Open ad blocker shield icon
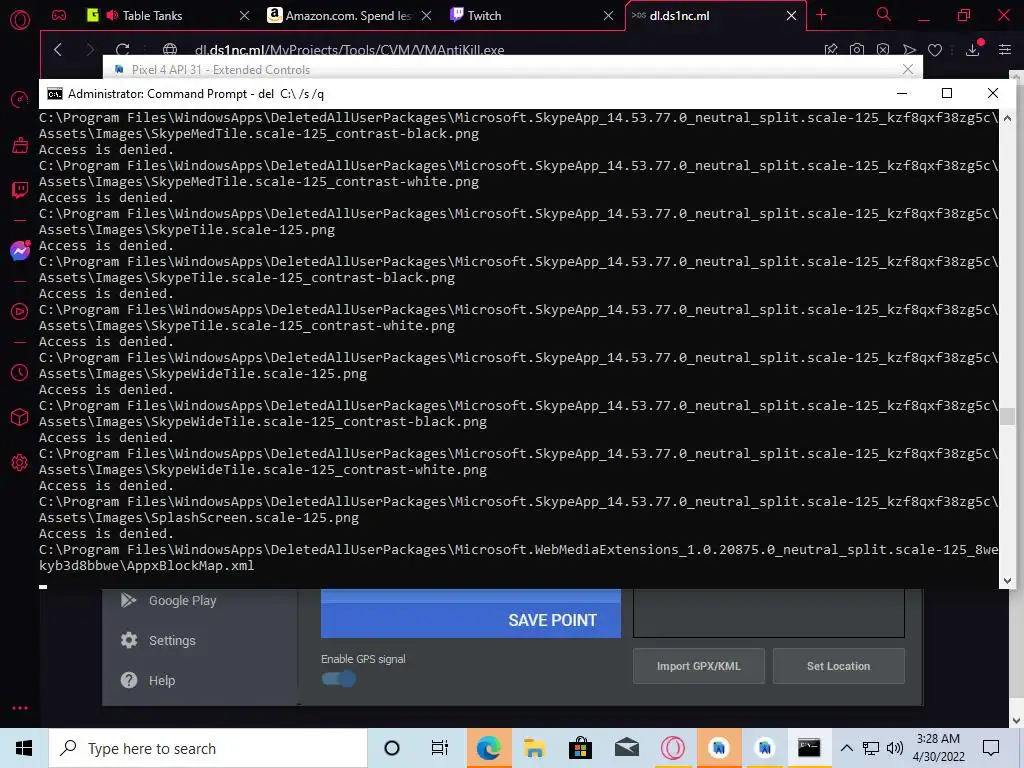 tap(883, 50)
